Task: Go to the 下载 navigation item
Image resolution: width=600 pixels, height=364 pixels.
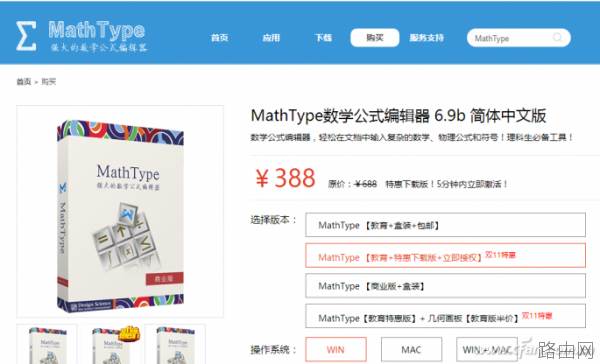Action: point(323,38)
